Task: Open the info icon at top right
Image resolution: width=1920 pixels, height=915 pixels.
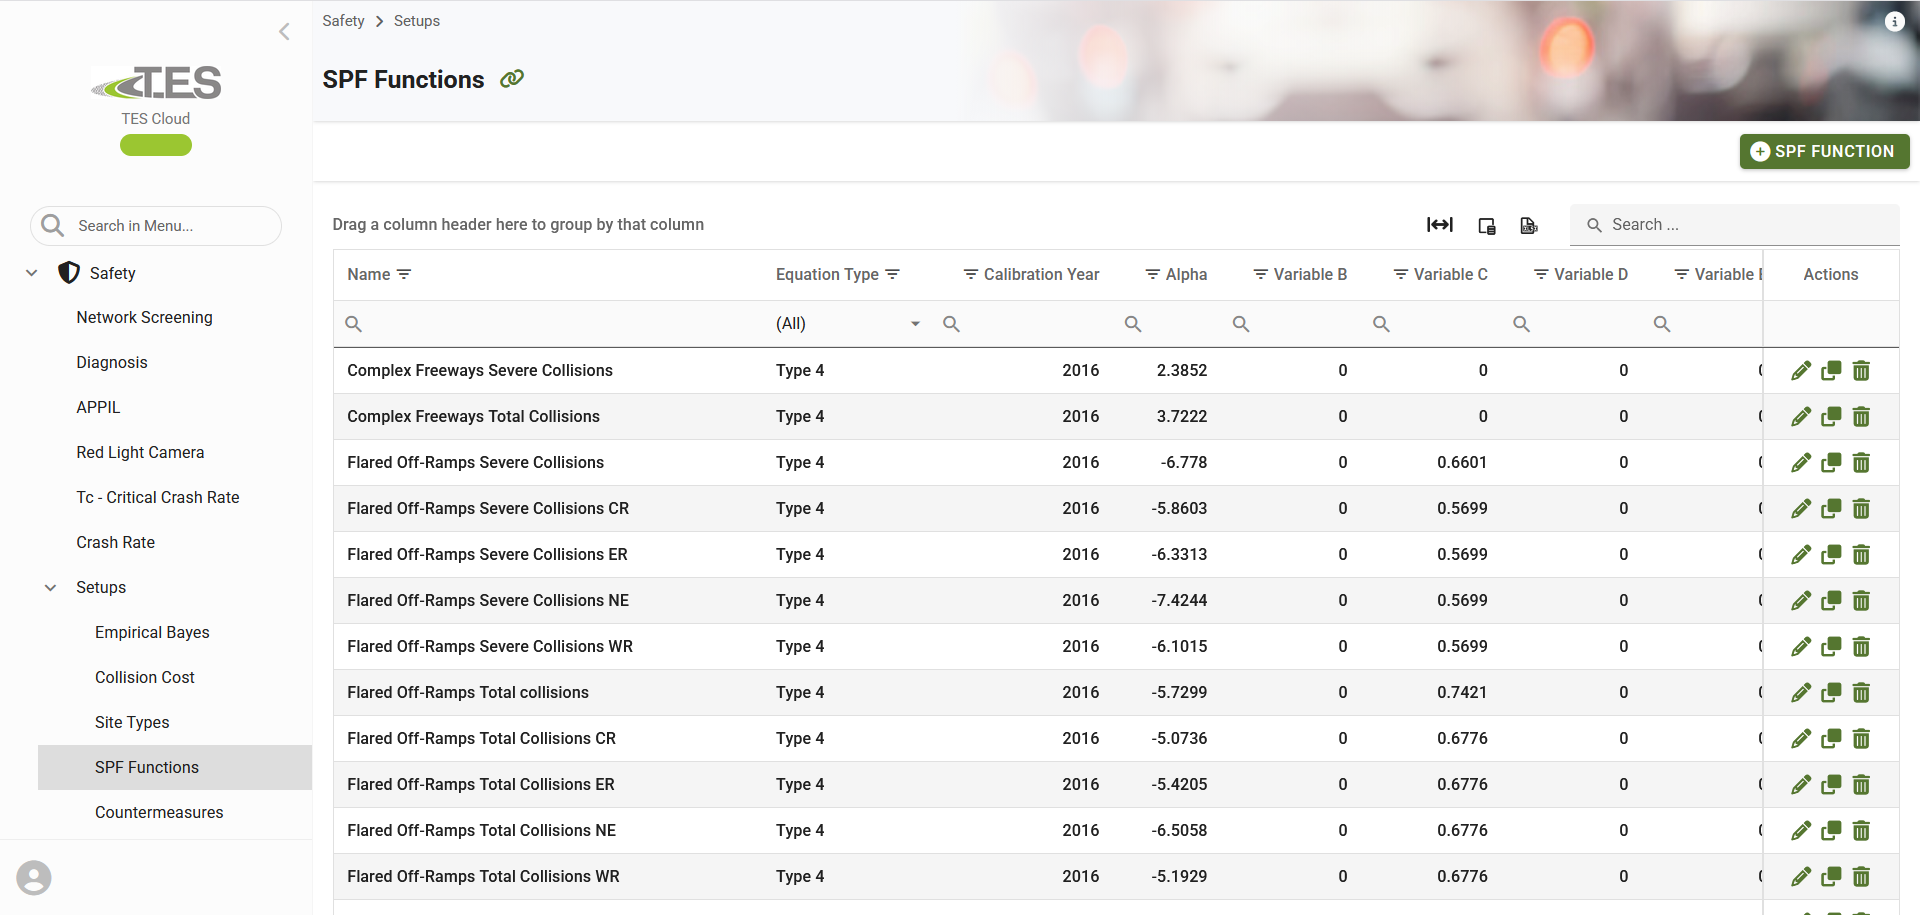Action: coord(1894,21)
